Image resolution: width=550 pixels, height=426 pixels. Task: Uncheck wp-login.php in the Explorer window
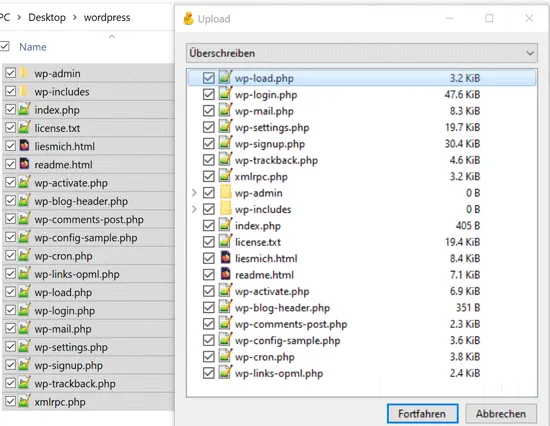tap(11, 310)
